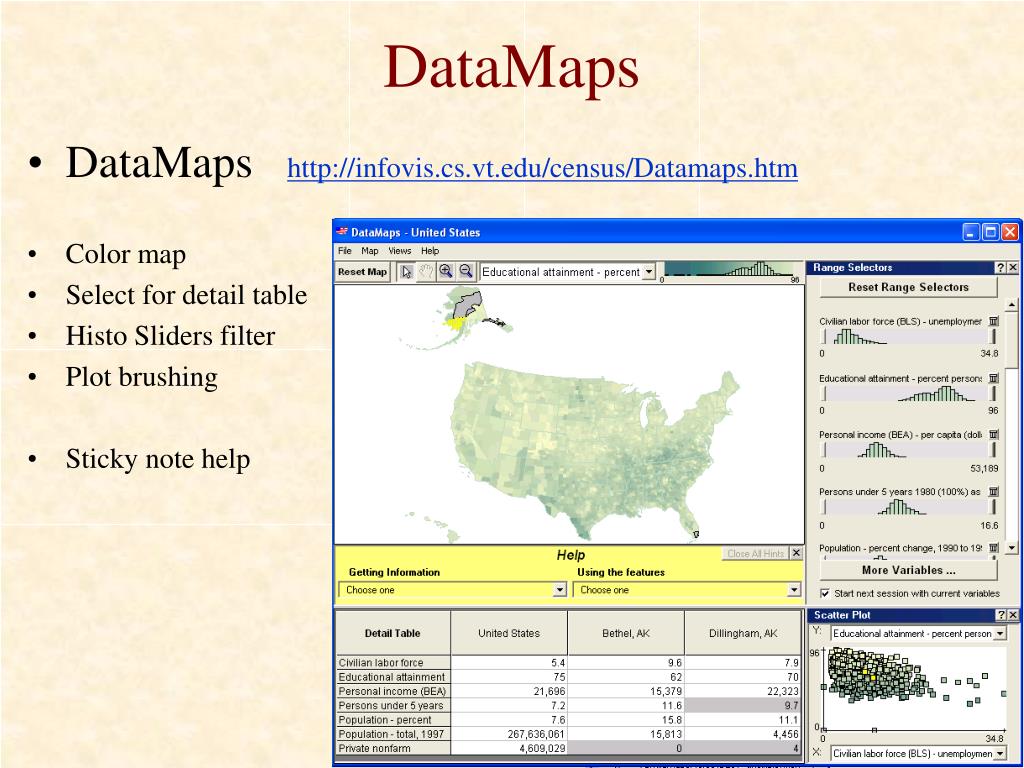Click the right slider handle of Persons under 5 years
Viewport: 1024px width, 768px height.
(994, 507)
